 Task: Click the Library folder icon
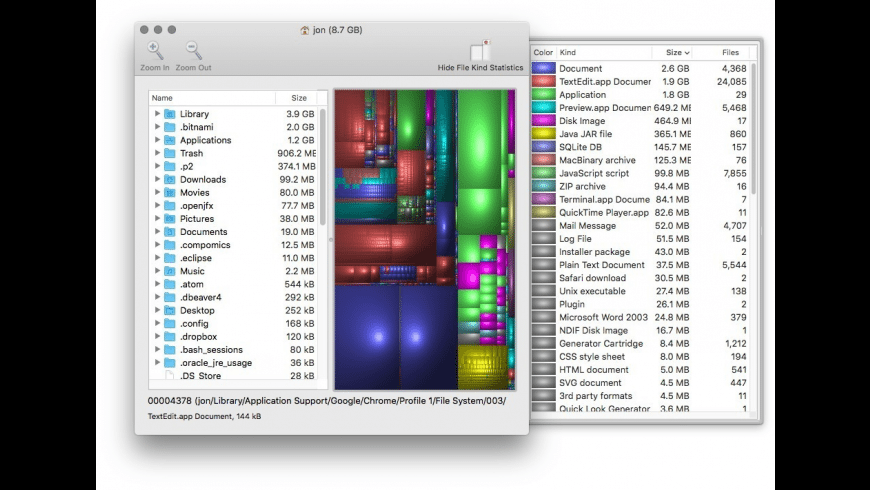click(x=169, y=114)
